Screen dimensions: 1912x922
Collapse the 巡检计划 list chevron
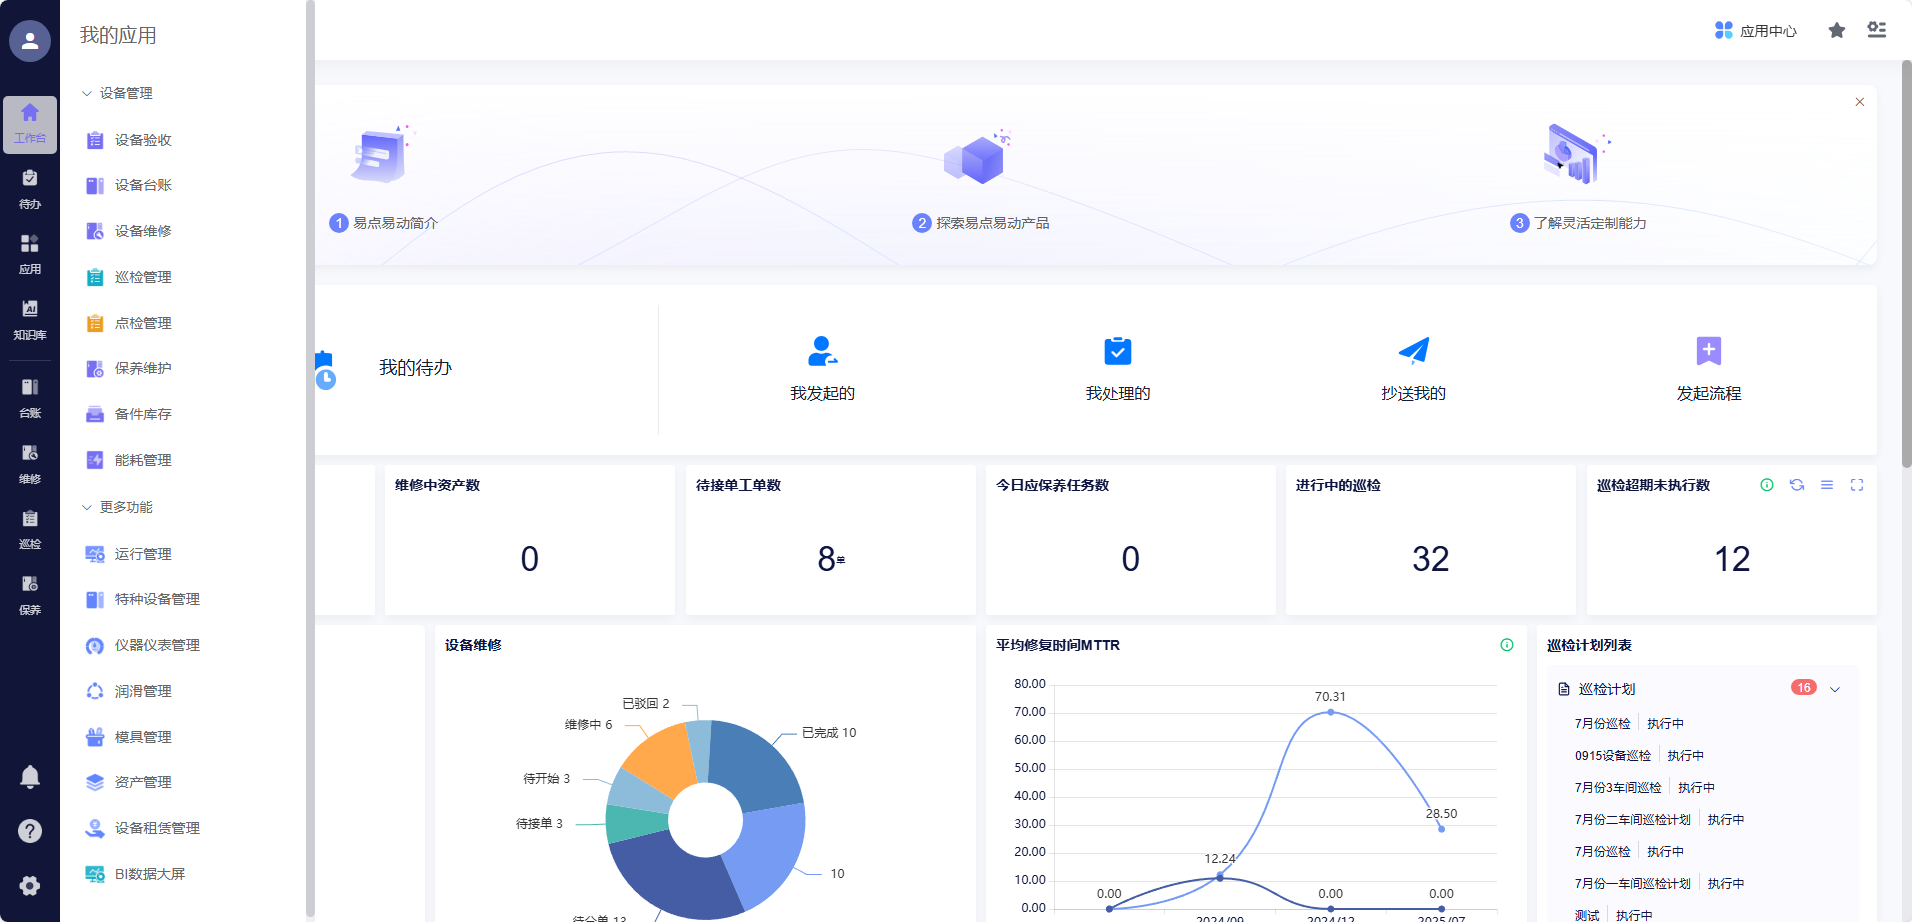click(1835, 689)
